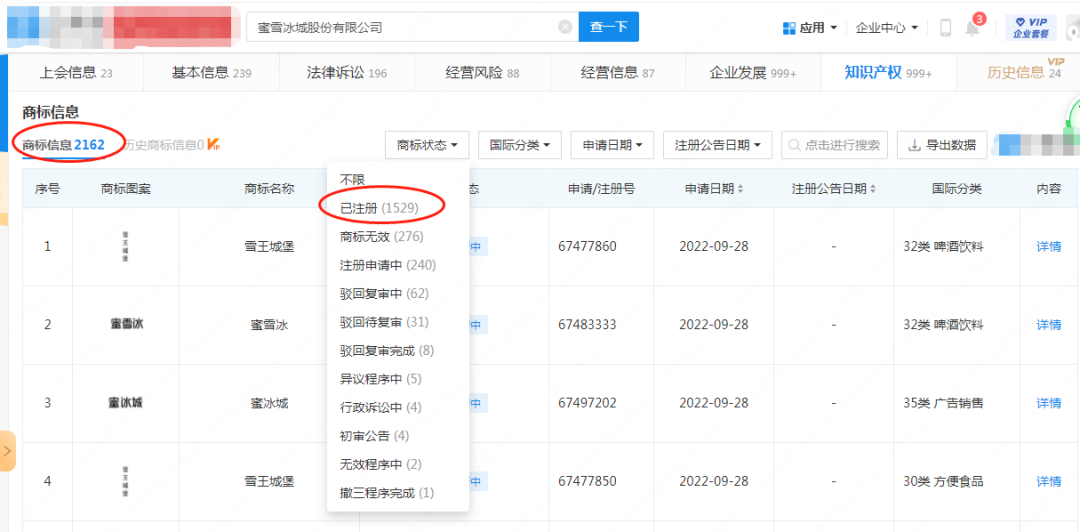Switch to 基本信息 tab

pyautogui.click(x=211, y=73)
